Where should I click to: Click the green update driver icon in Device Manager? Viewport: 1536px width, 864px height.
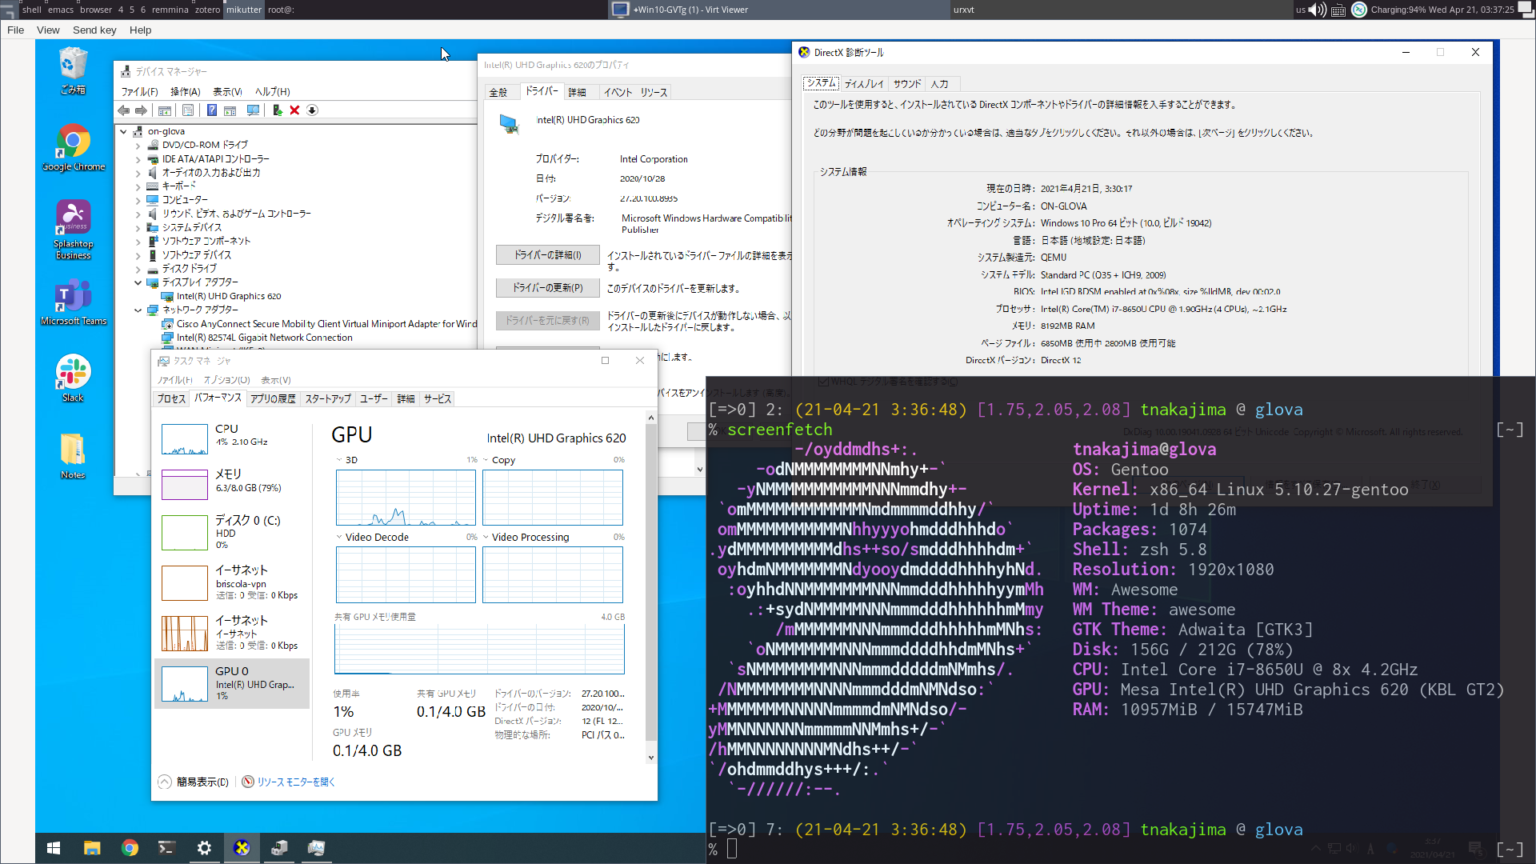click(x=277, y=110)
